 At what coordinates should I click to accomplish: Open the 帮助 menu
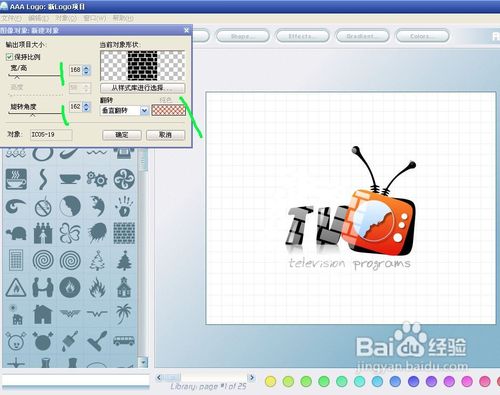pyautogui.click(x=123, y=18)
